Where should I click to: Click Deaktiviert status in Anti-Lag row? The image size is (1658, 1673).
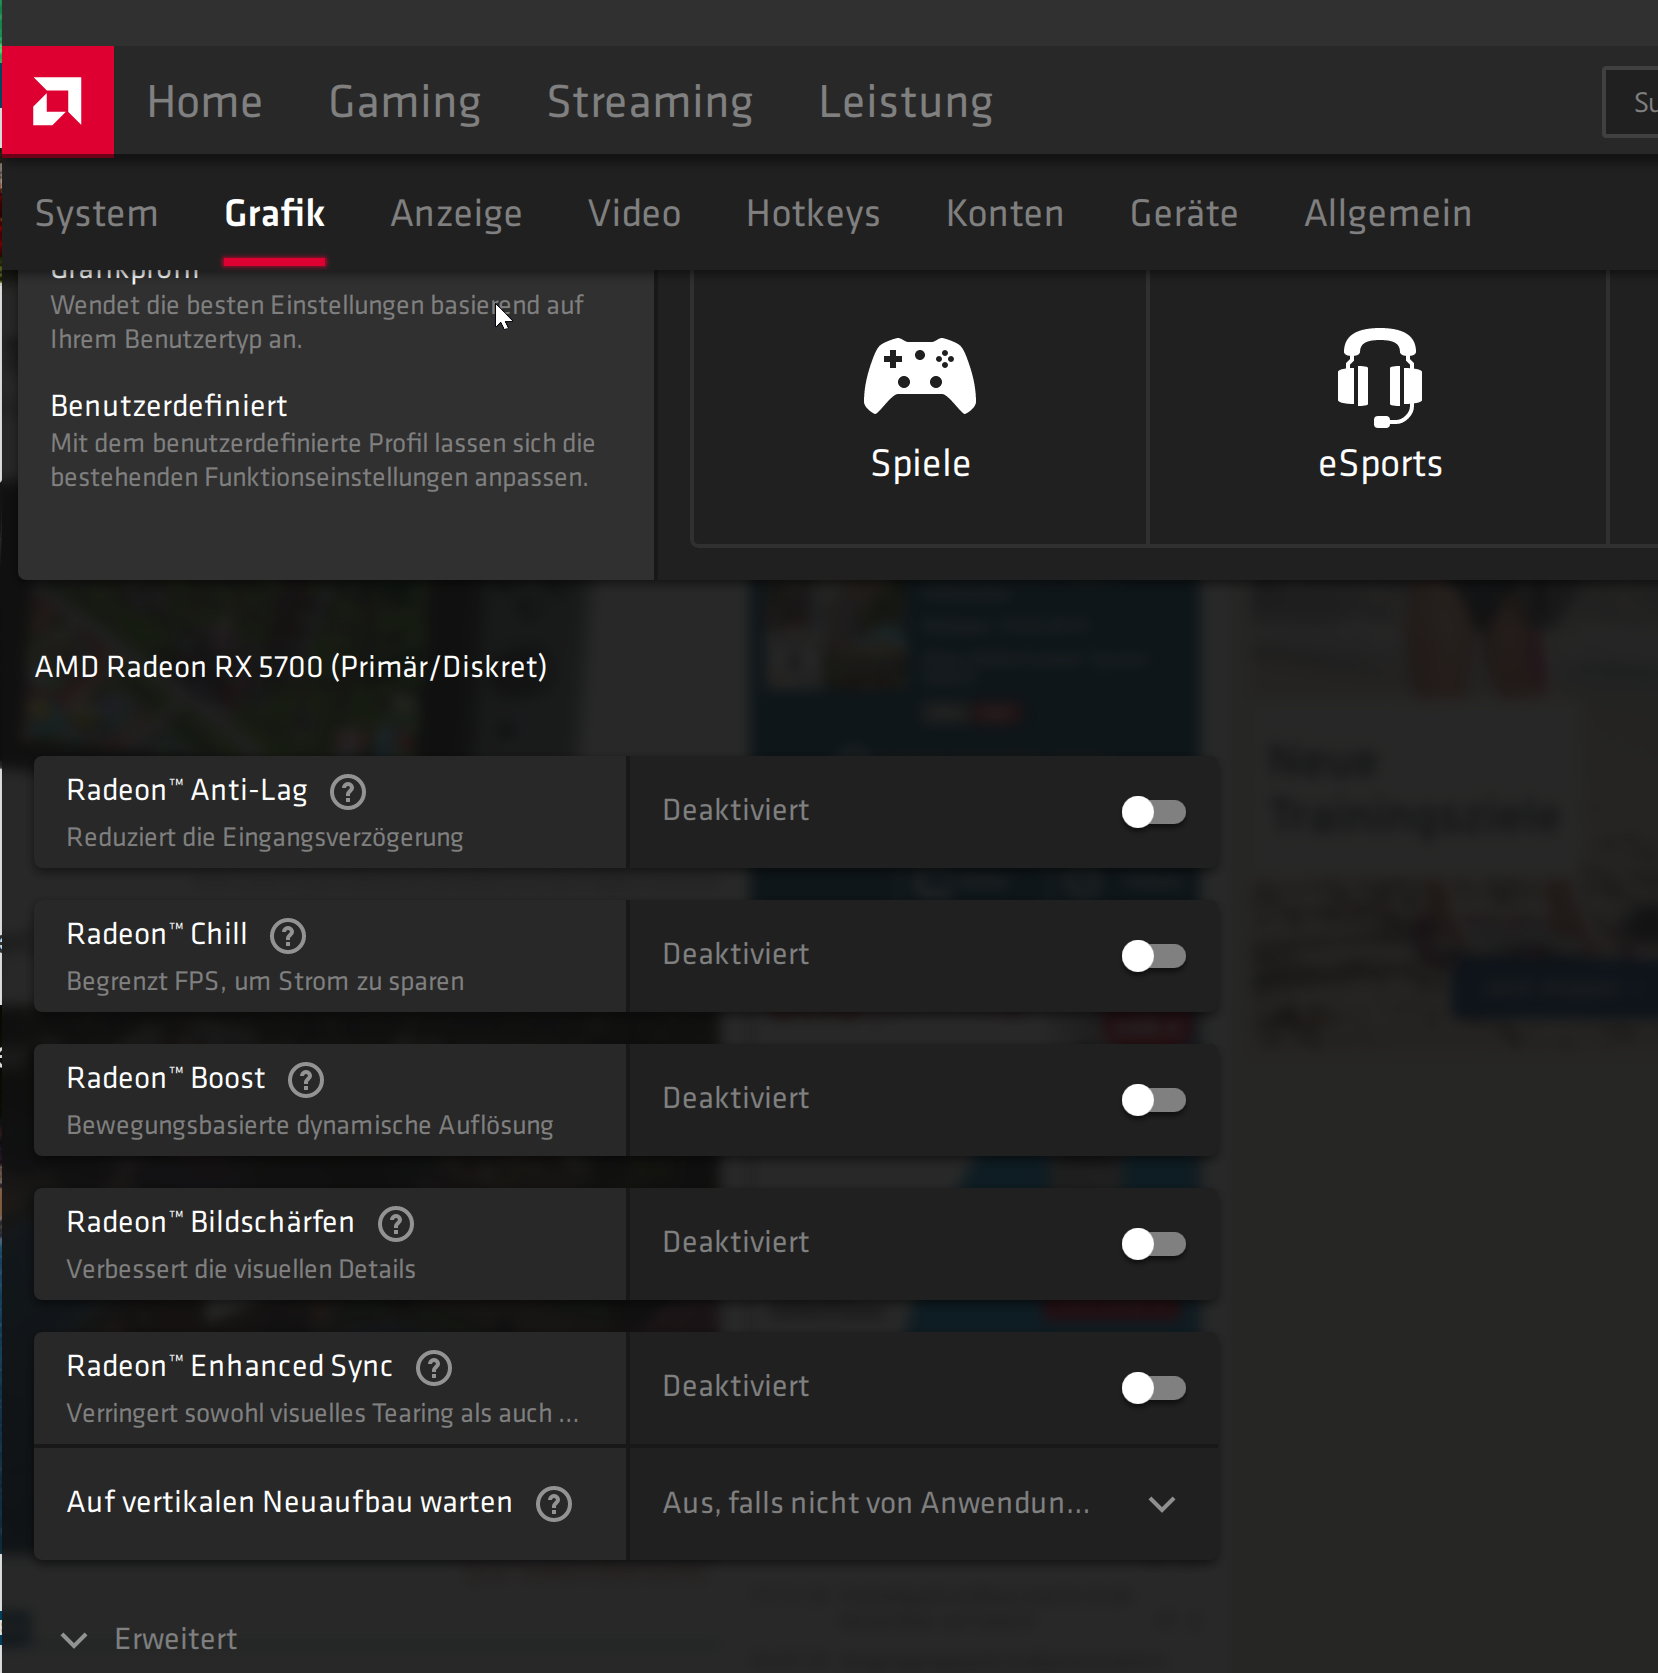(x=736, y=810)
